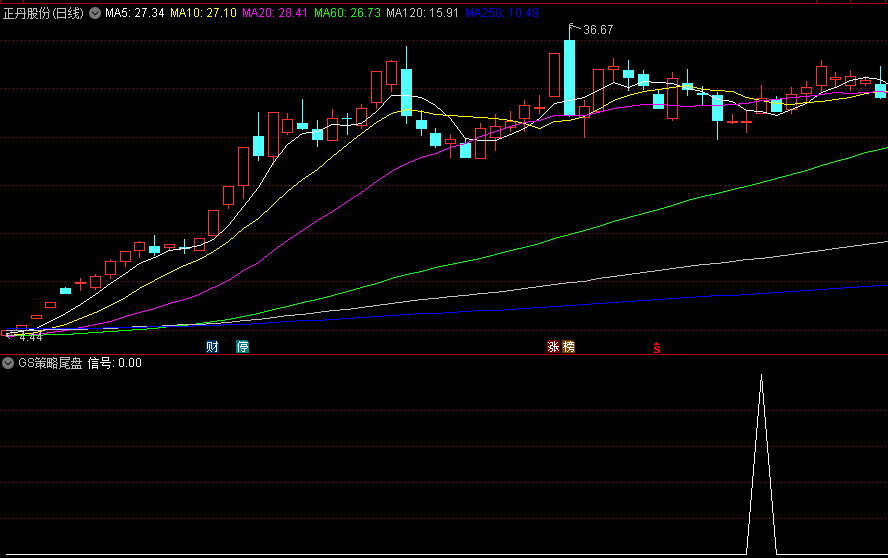
Task: Click the MA10: 27.10 label
Action: (x=203, y=13)
